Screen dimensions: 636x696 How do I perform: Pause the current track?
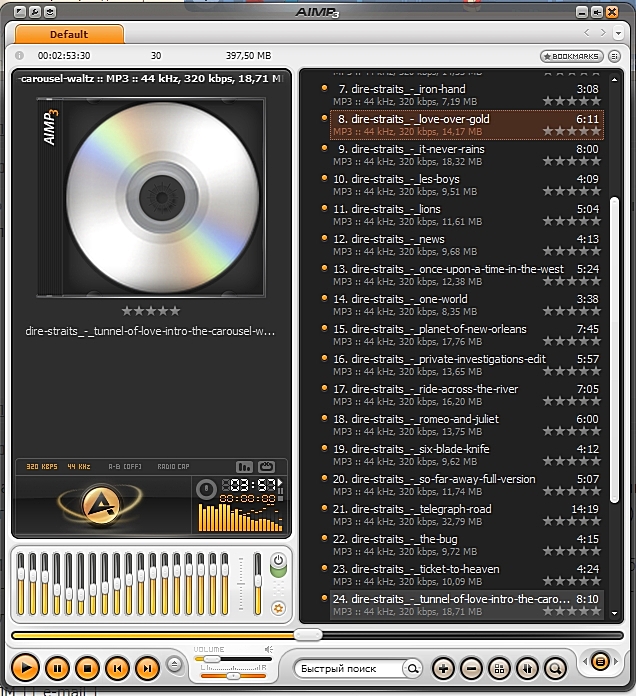pyautogui.click(x=58, y=668)
